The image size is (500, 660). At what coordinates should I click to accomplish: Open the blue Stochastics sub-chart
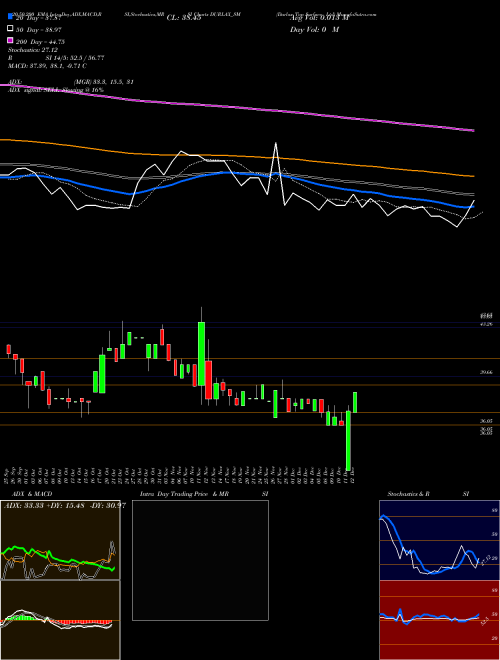(x=439, y=540)
